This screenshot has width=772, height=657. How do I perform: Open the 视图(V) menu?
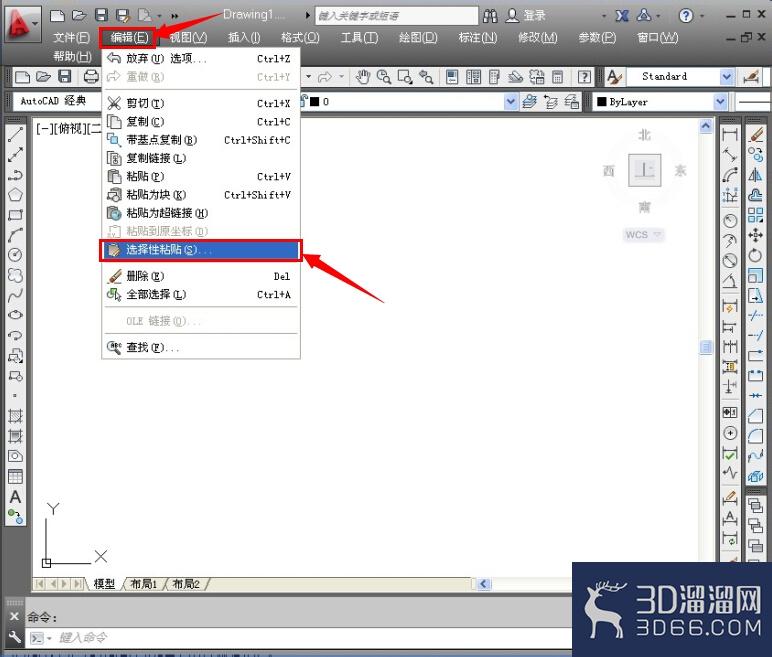click(x=188, y=37)
